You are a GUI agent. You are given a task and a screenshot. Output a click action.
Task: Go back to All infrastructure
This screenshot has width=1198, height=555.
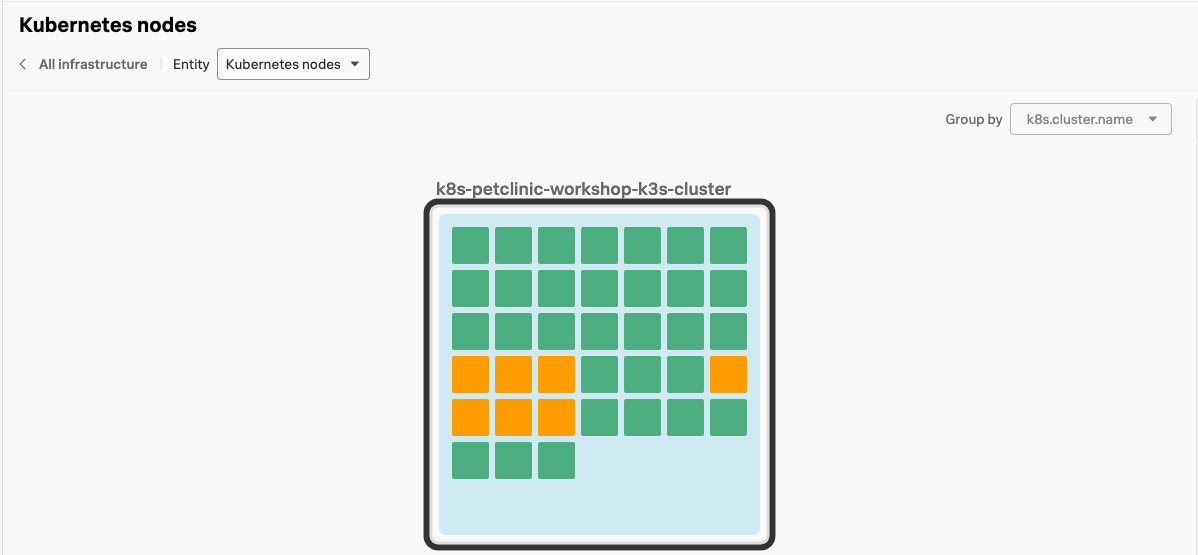(92, 65)
